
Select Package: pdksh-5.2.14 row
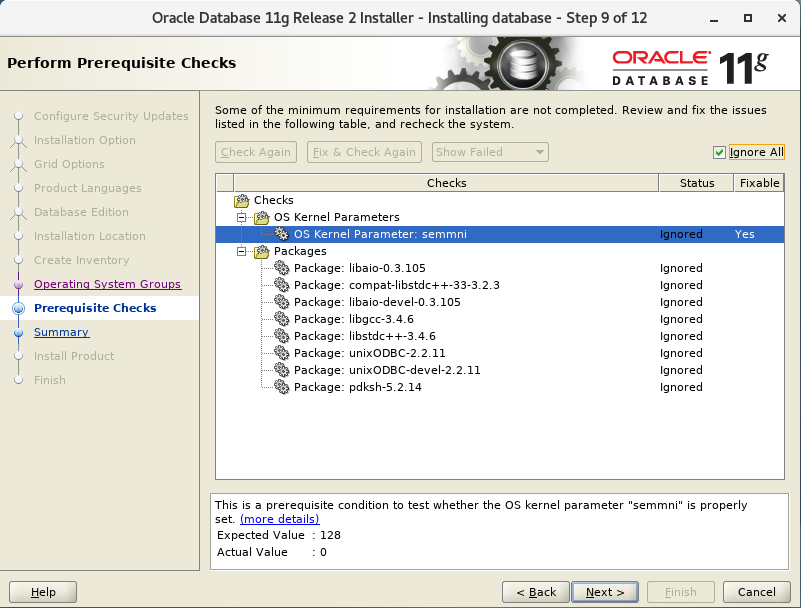[x=500, y=387]
